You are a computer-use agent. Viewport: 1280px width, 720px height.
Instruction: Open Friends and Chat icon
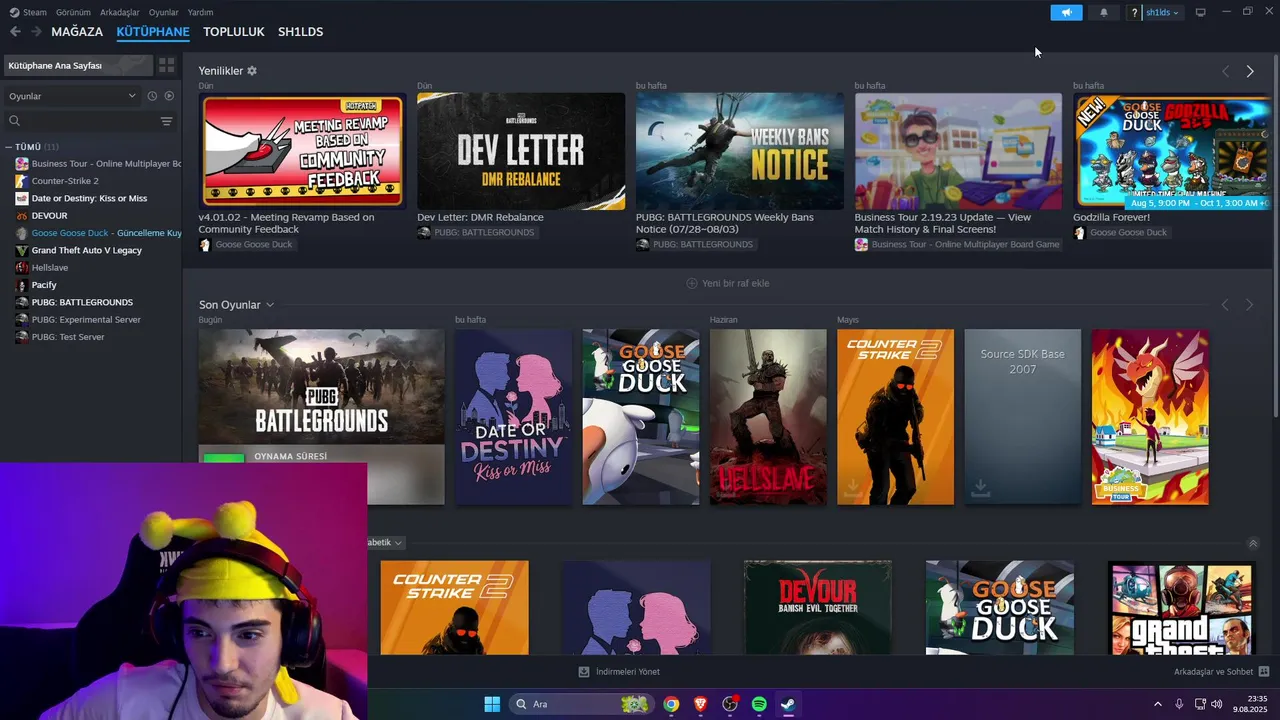point(1264,672)
